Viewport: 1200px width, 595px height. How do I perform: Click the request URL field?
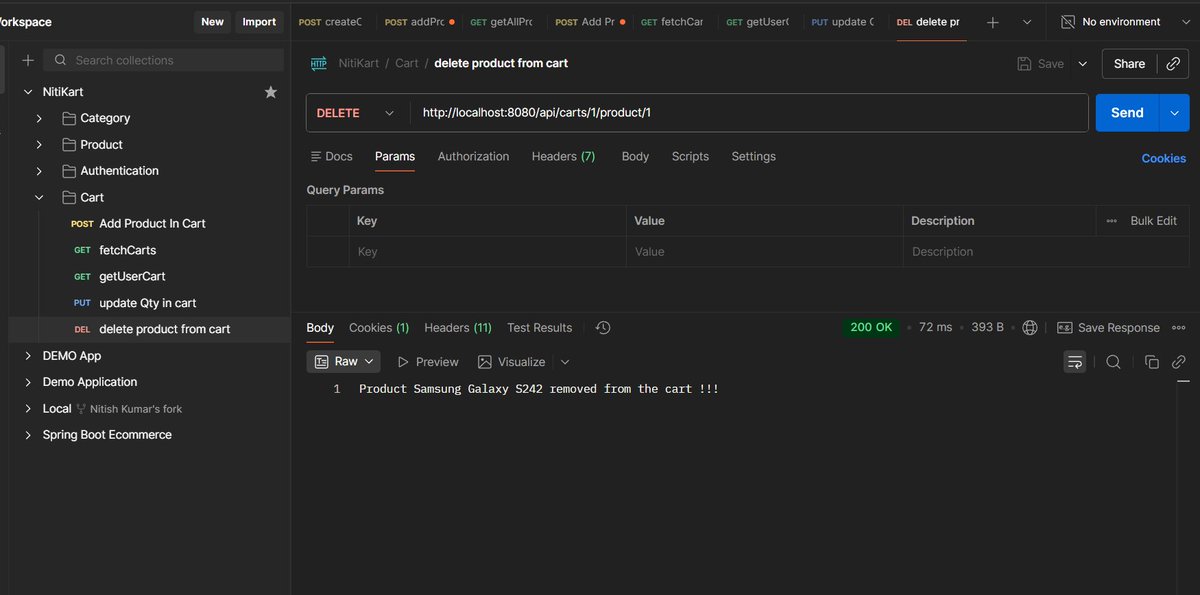coord(748,113)
